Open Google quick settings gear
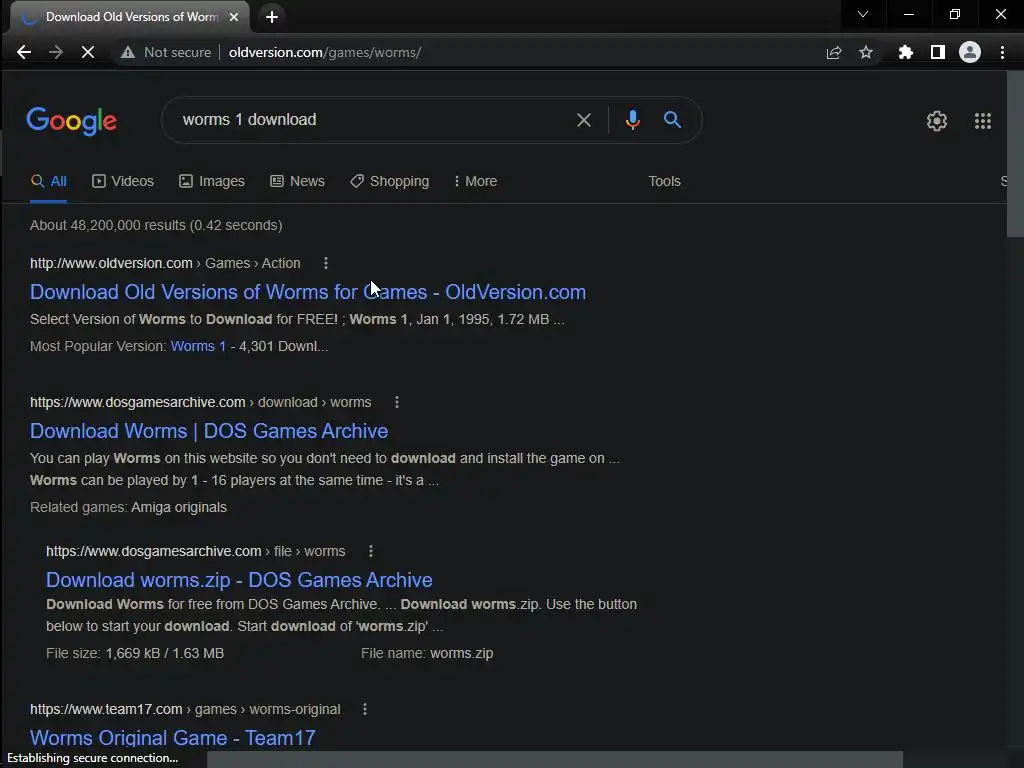1024x768 pixels. coord(937,121)
